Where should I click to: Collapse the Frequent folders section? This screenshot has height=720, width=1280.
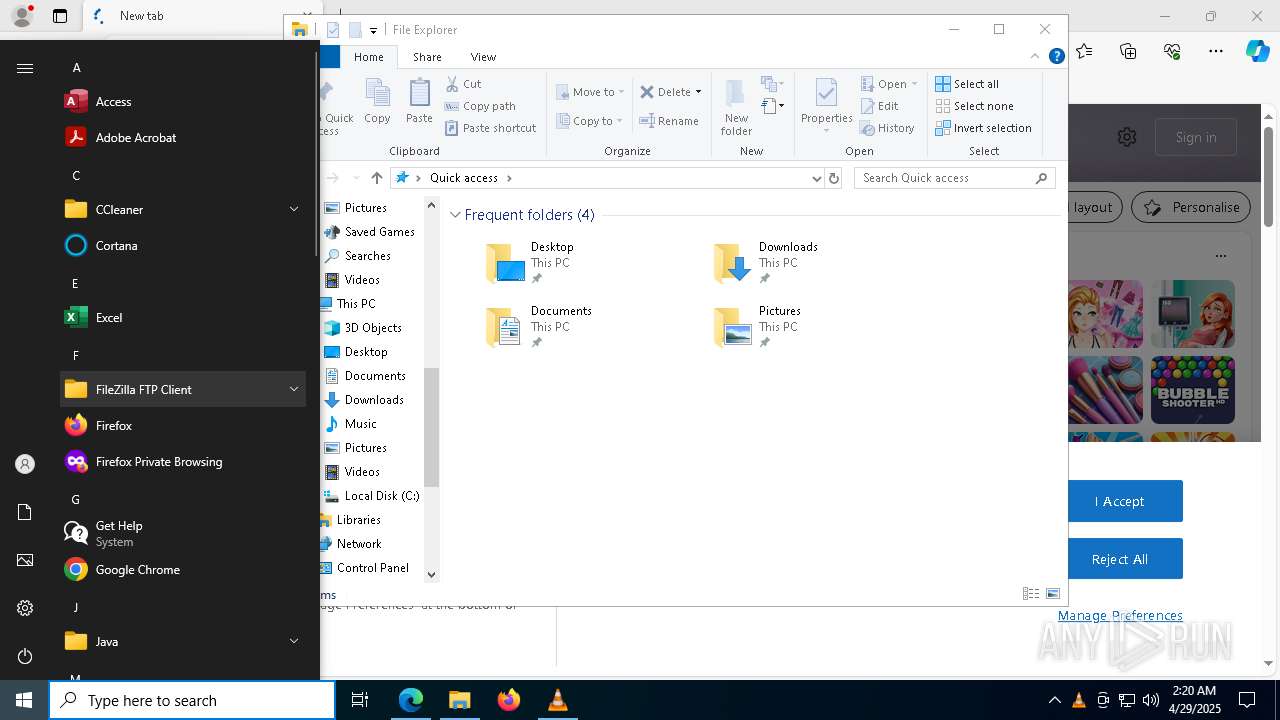(455, 215)
